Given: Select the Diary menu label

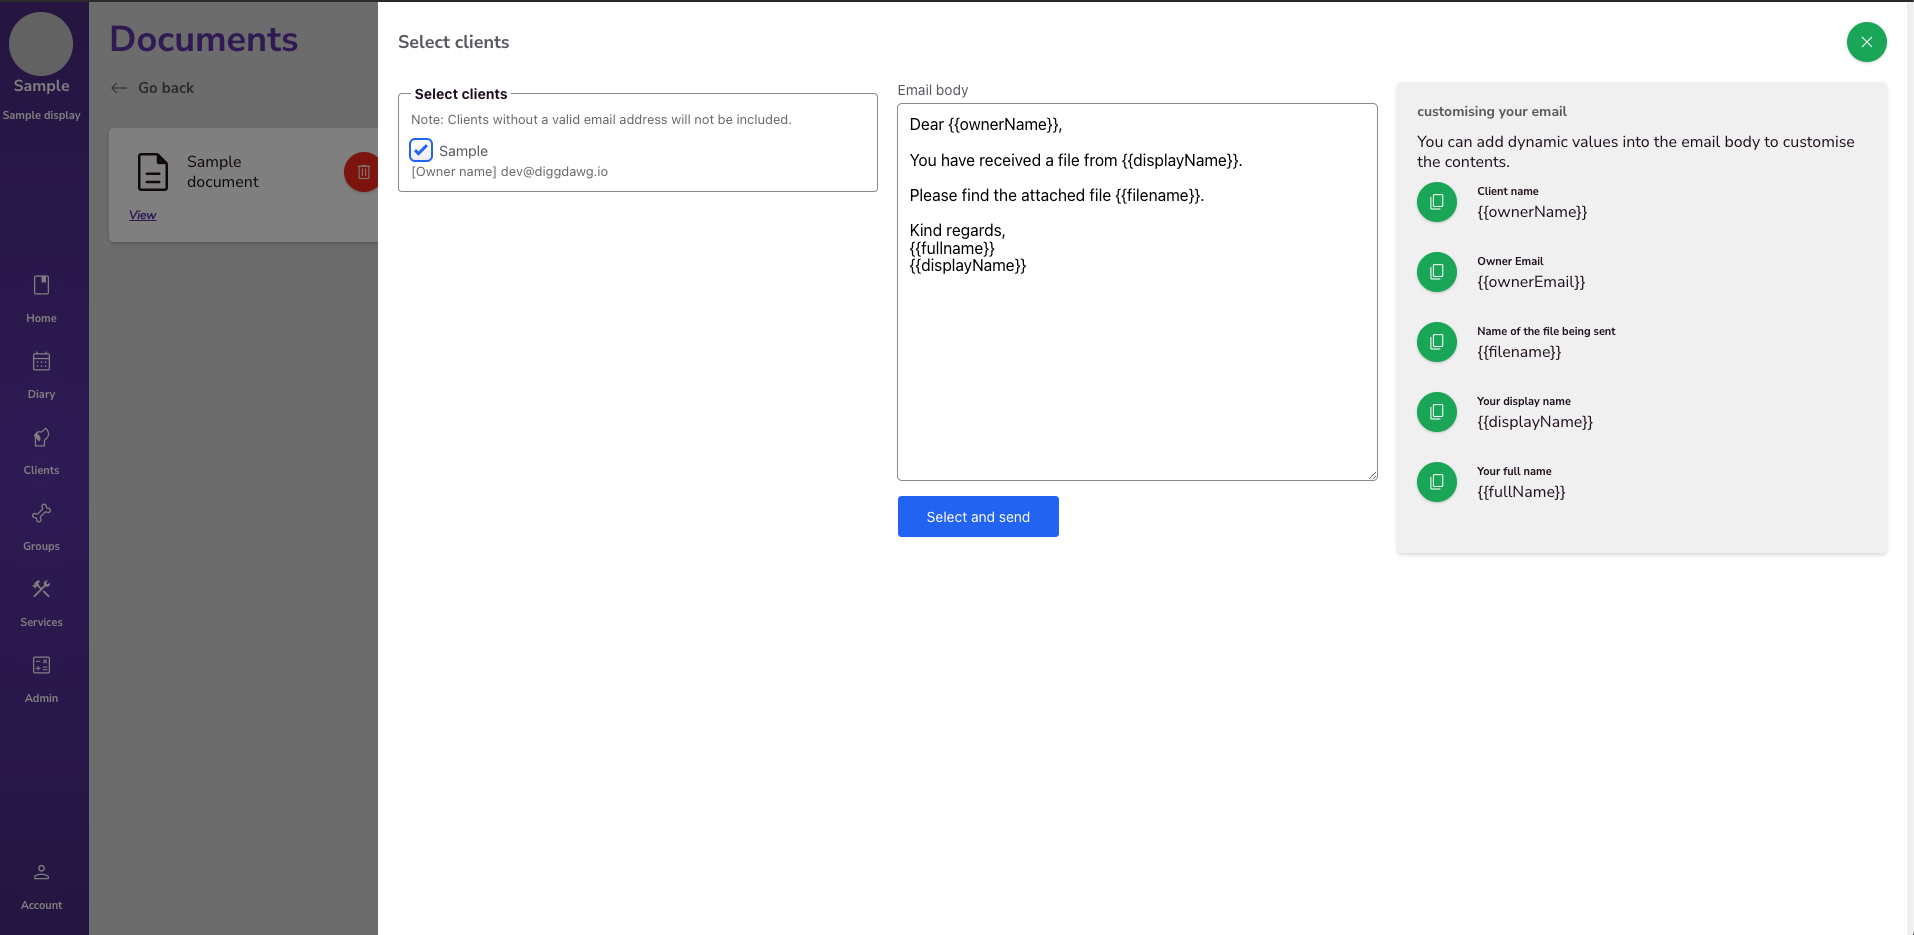Looking at the screenshot, I should click(x=41, y=394).
